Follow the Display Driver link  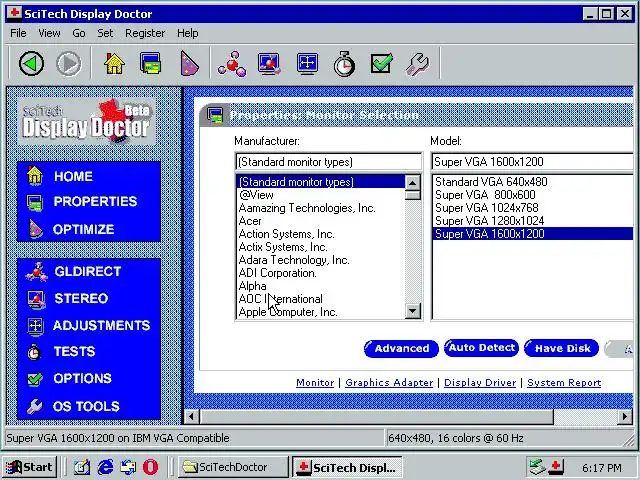coord(480,383)
